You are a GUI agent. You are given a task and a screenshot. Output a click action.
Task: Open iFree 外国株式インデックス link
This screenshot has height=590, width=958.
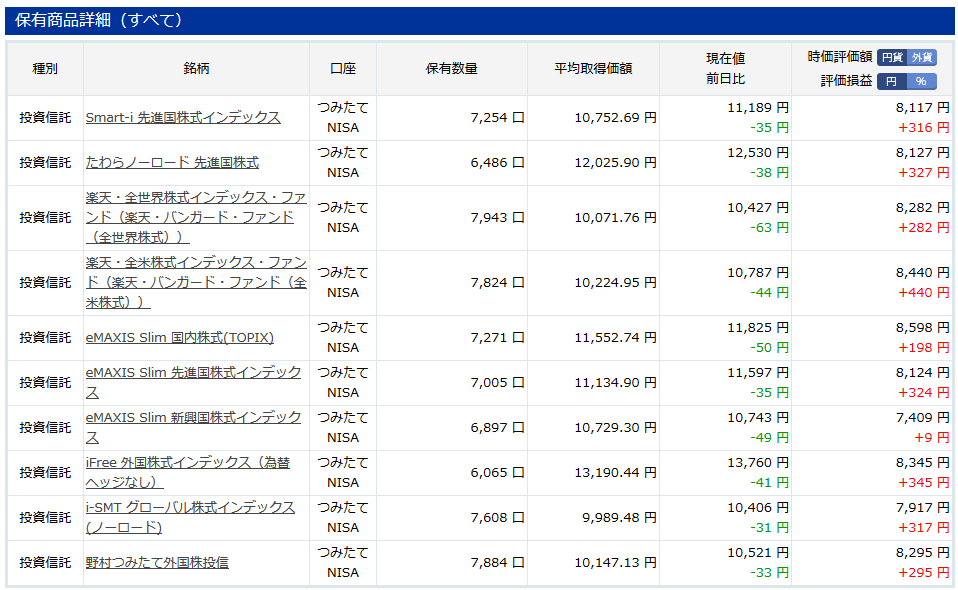click(188, 472)
